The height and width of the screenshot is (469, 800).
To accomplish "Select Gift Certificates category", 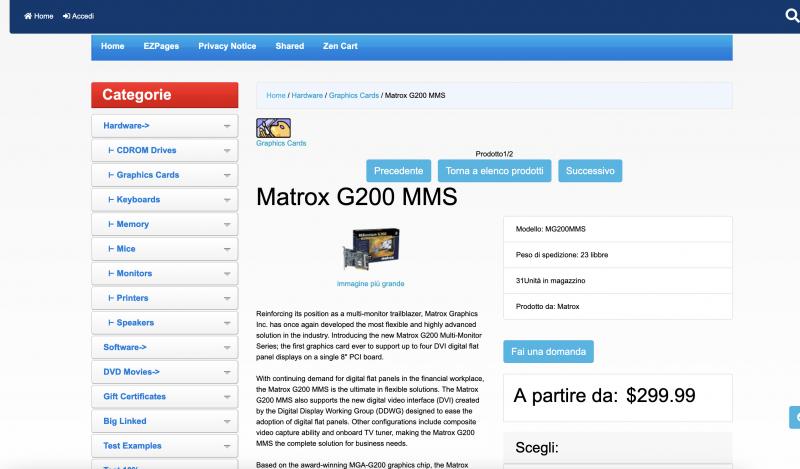I will tap(134, 396).
